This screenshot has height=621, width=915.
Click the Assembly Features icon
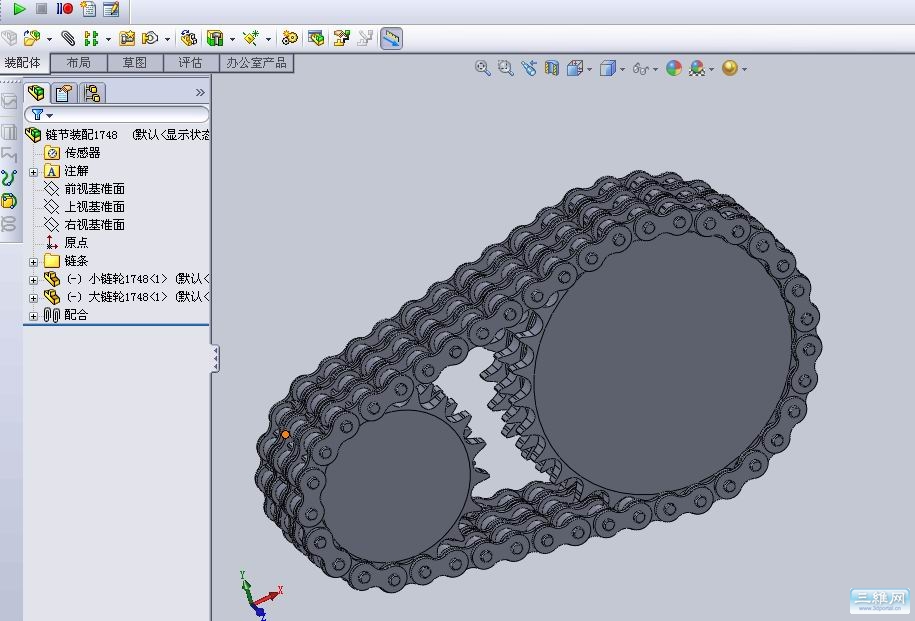coord(215,39)
